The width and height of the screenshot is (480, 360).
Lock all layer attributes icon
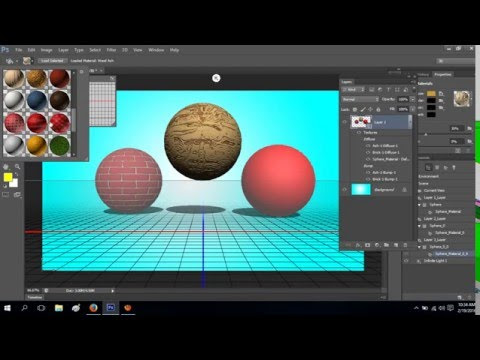[x=378, y=109]
